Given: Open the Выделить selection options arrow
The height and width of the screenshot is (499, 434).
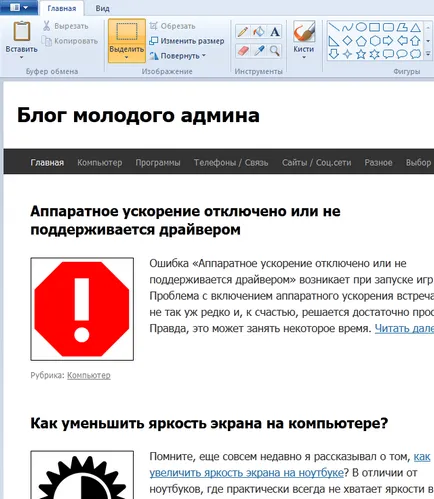Looking at the screenshot, I should point(127,58).
